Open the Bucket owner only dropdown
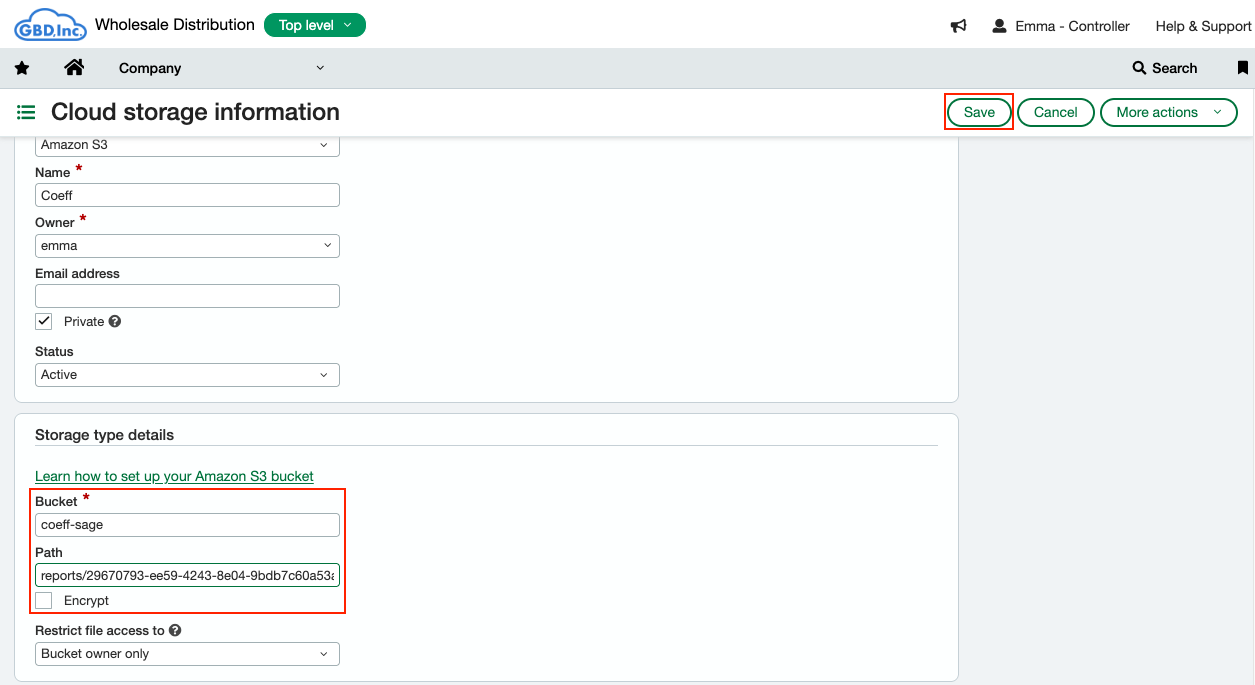 187,654
